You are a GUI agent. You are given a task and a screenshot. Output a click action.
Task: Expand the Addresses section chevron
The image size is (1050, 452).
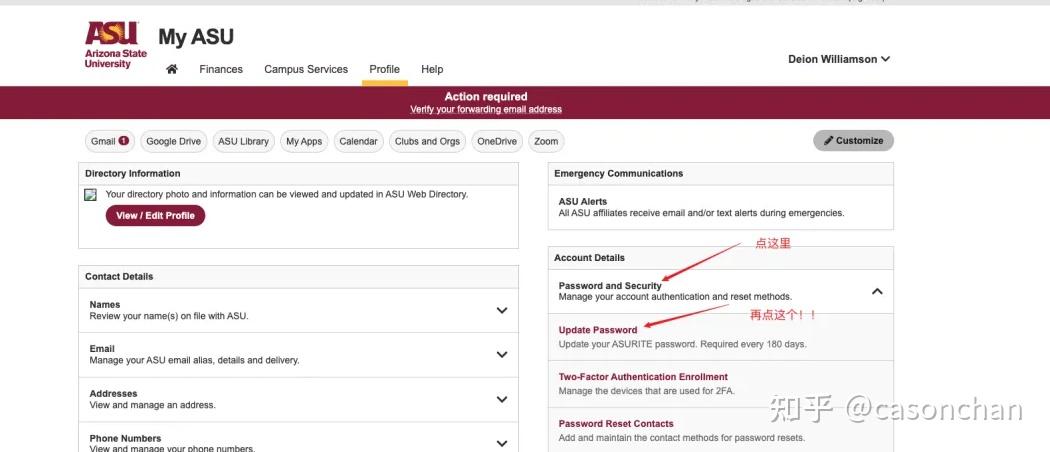point(502,399)
